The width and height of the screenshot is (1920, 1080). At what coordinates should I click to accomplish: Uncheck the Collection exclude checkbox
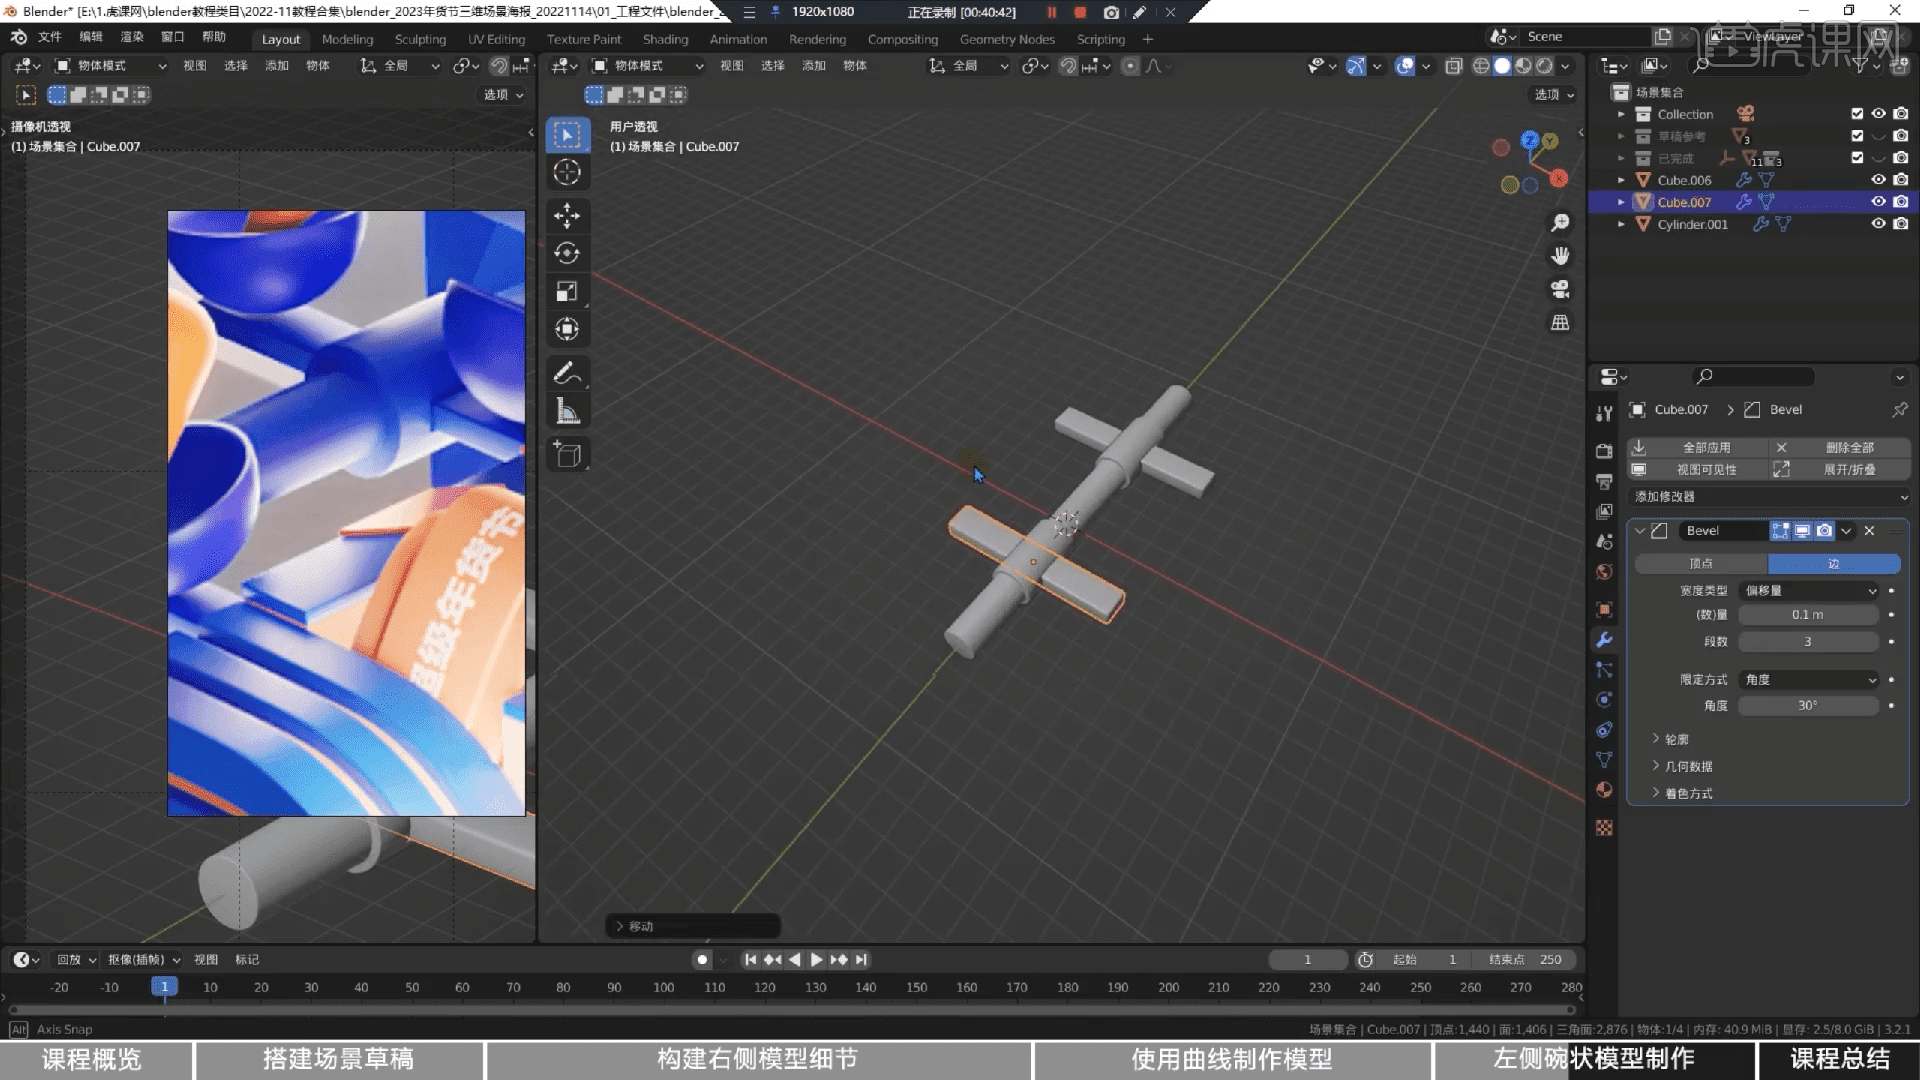1857,113
